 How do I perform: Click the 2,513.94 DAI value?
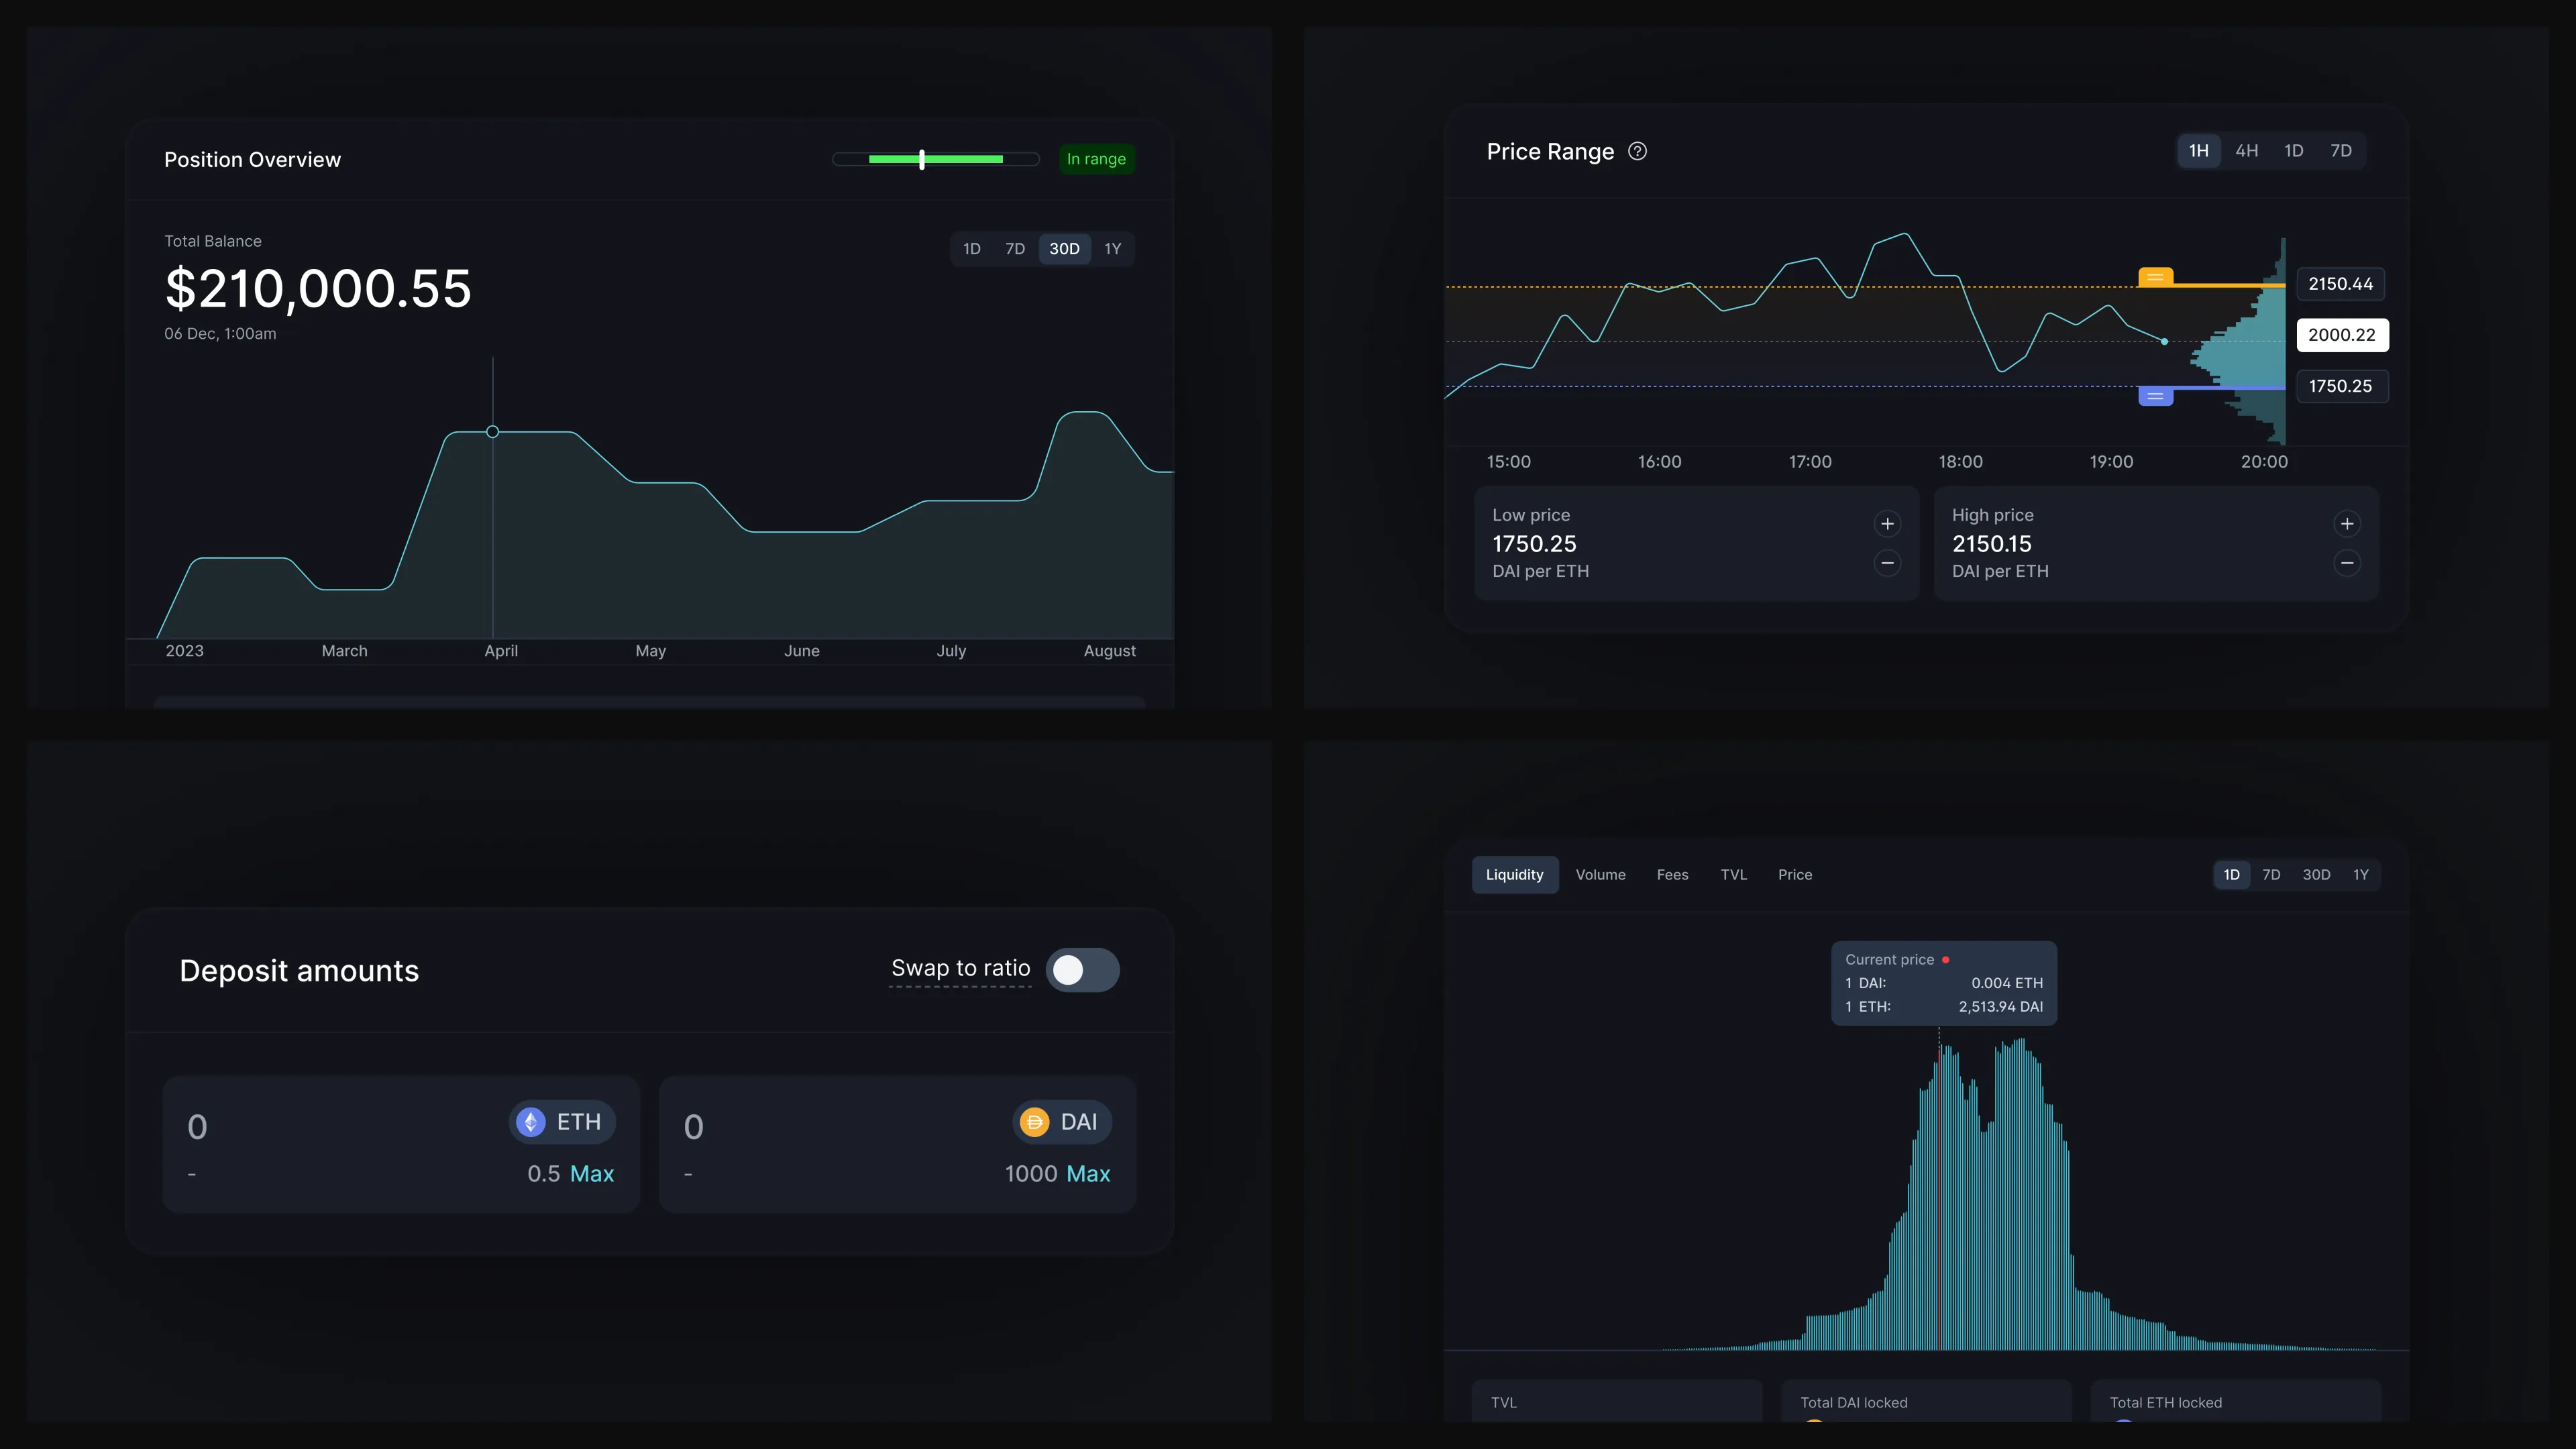(x=2000, y=1007)
